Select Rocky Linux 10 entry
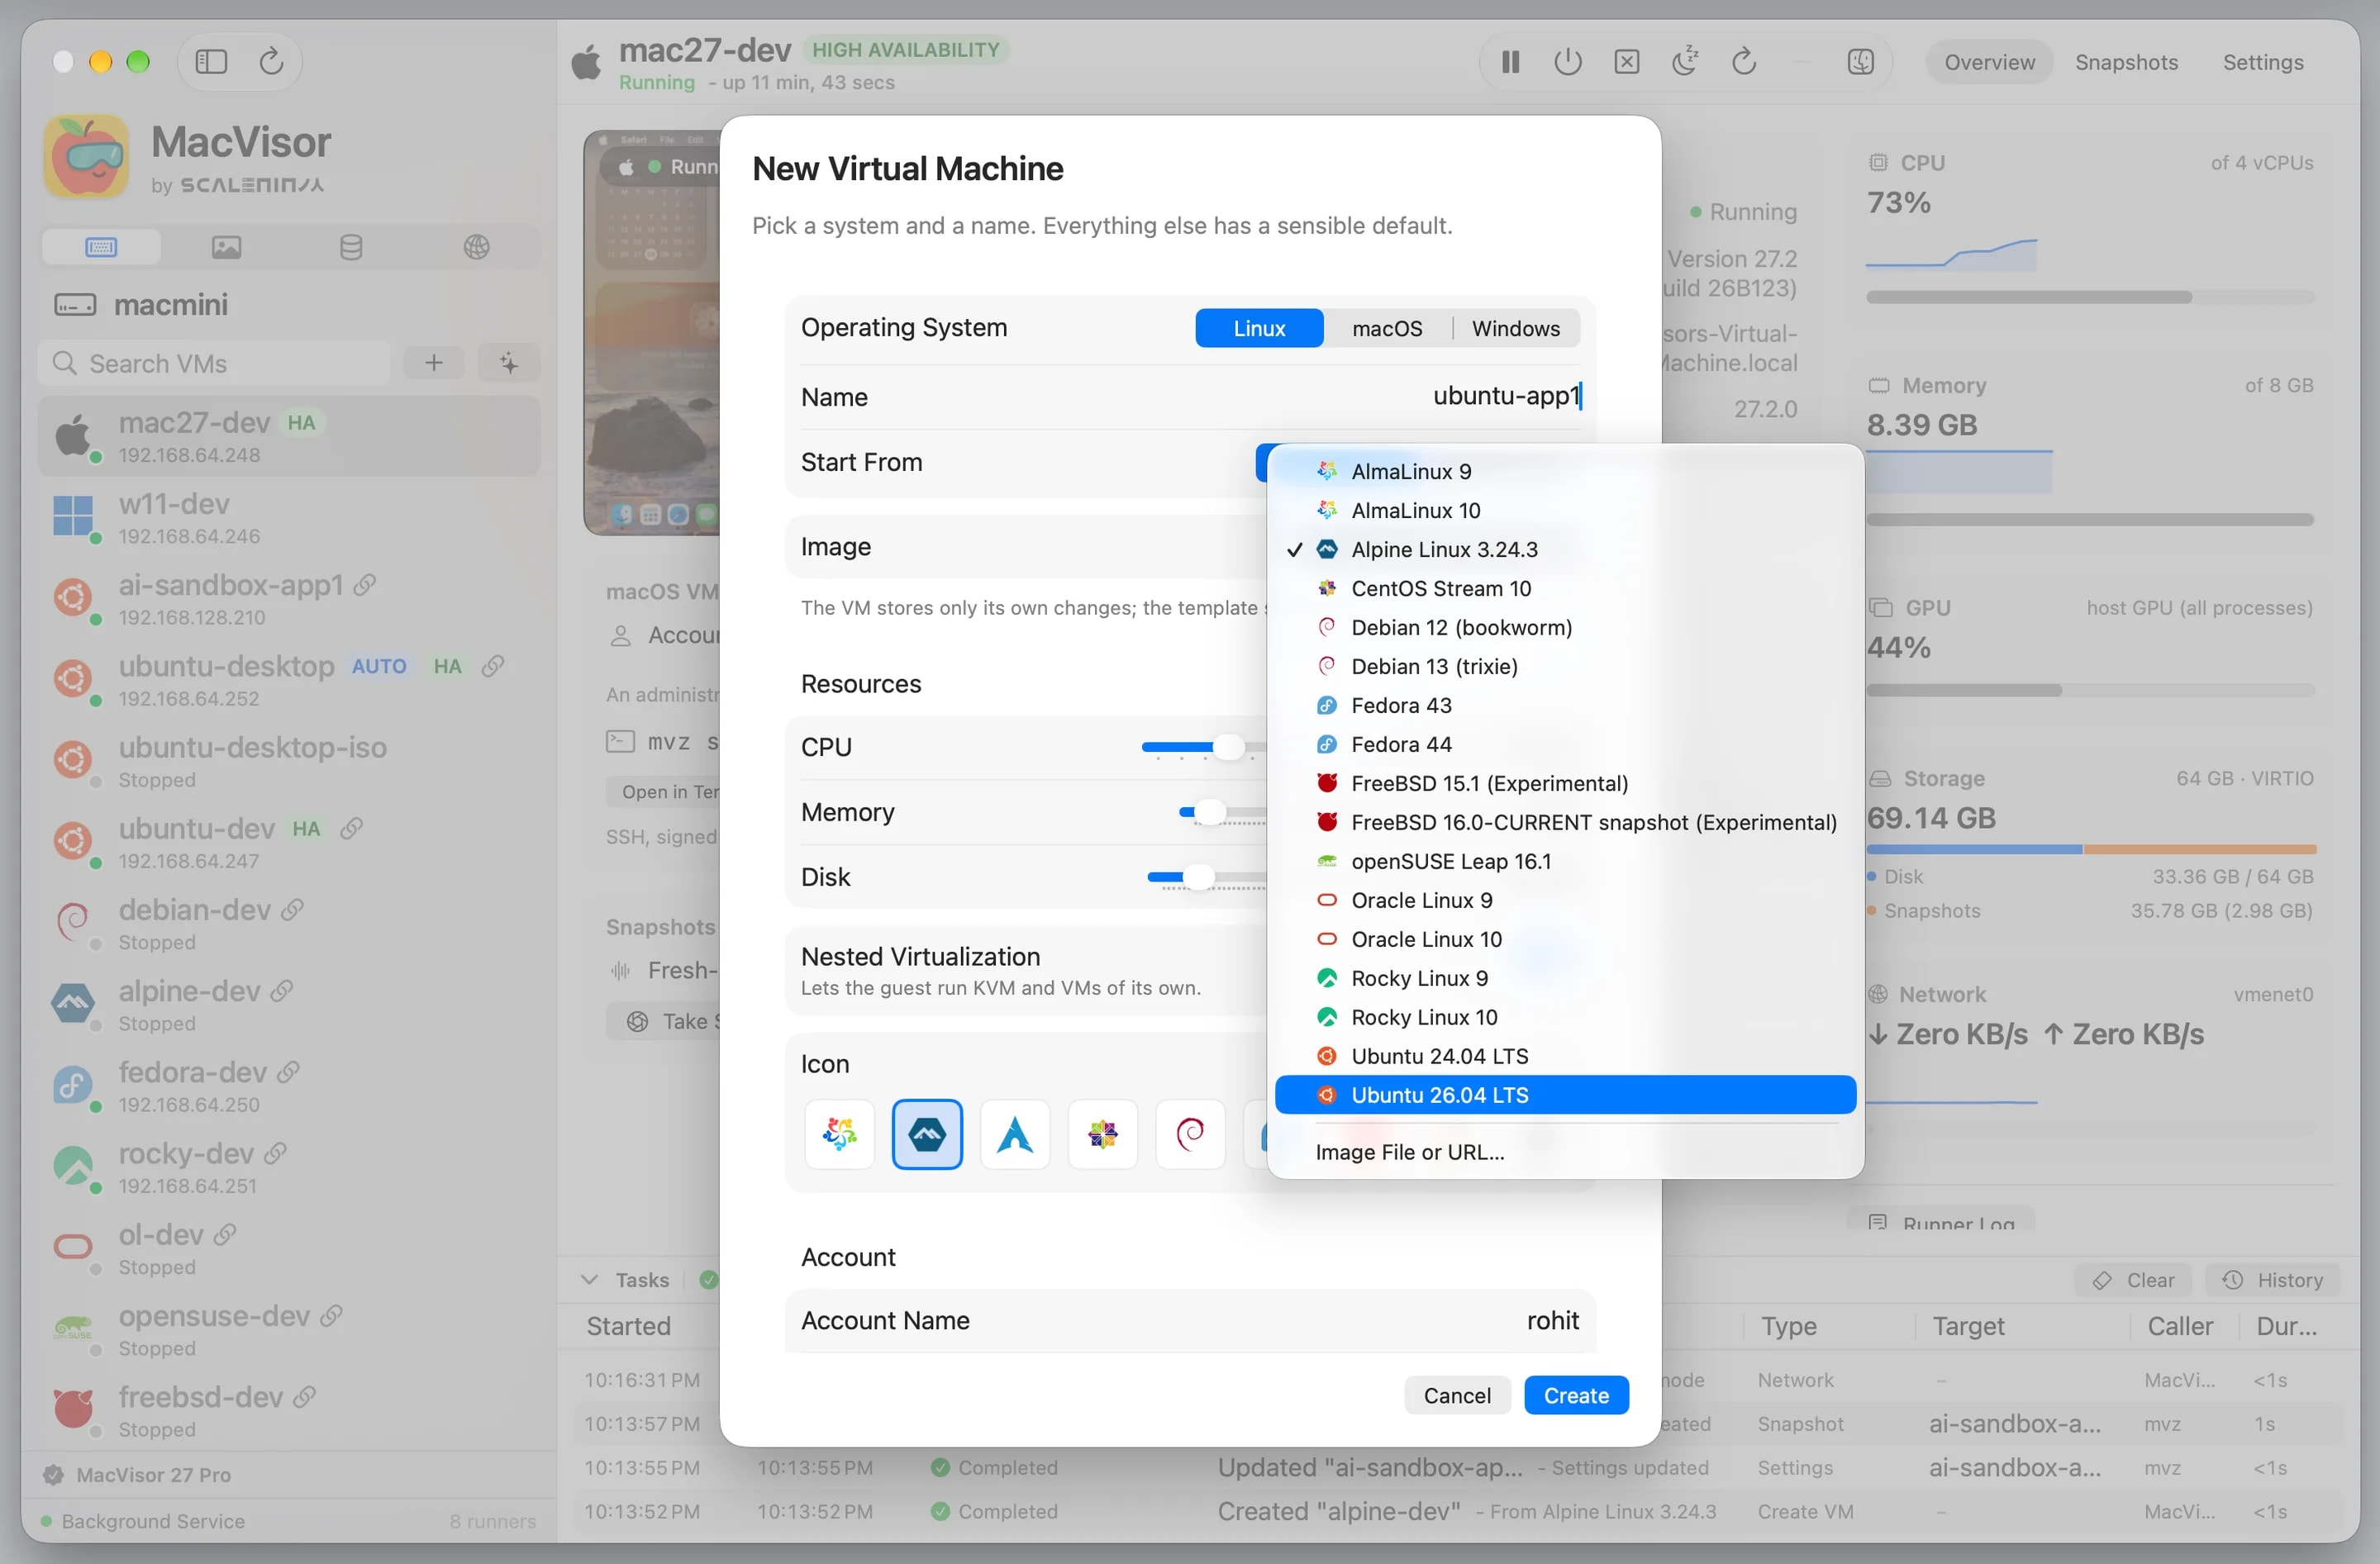 (1565, 1017)
